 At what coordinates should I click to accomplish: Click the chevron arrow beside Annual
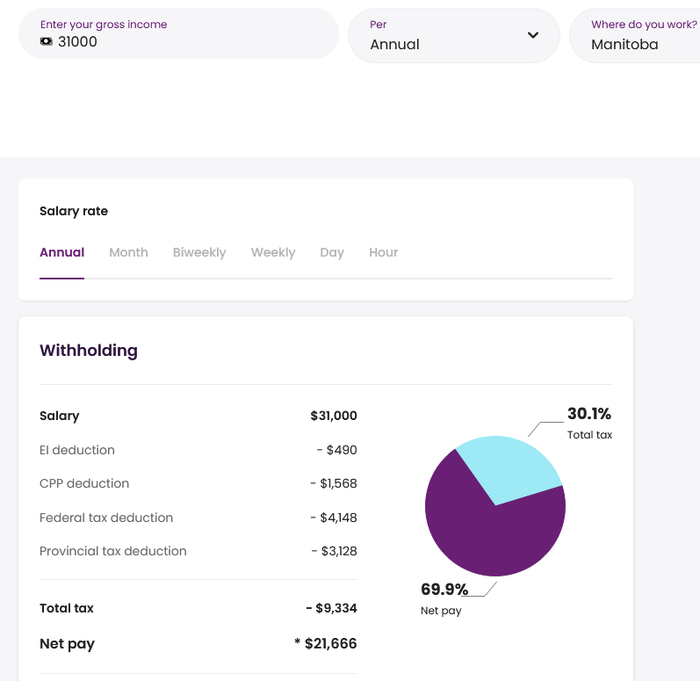[533, 35]
